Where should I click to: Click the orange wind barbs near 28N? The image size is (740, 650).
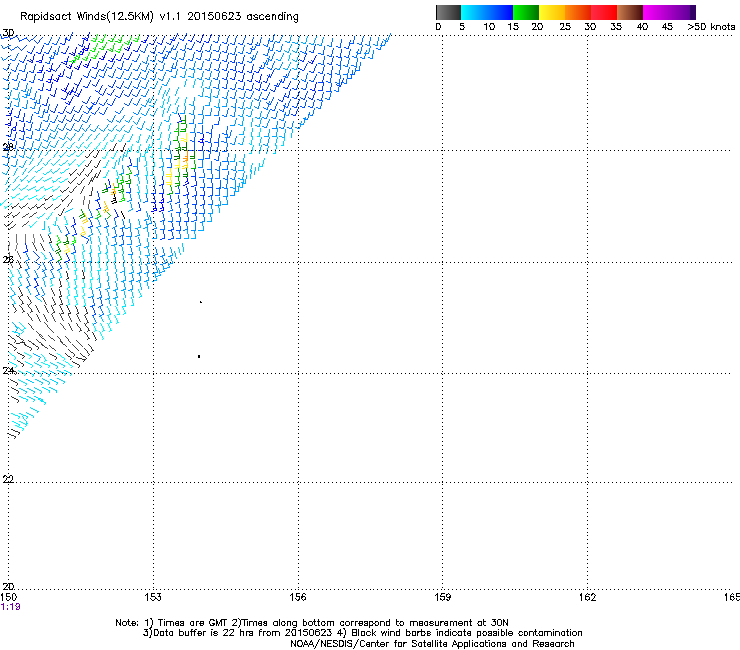click(186, 156)
